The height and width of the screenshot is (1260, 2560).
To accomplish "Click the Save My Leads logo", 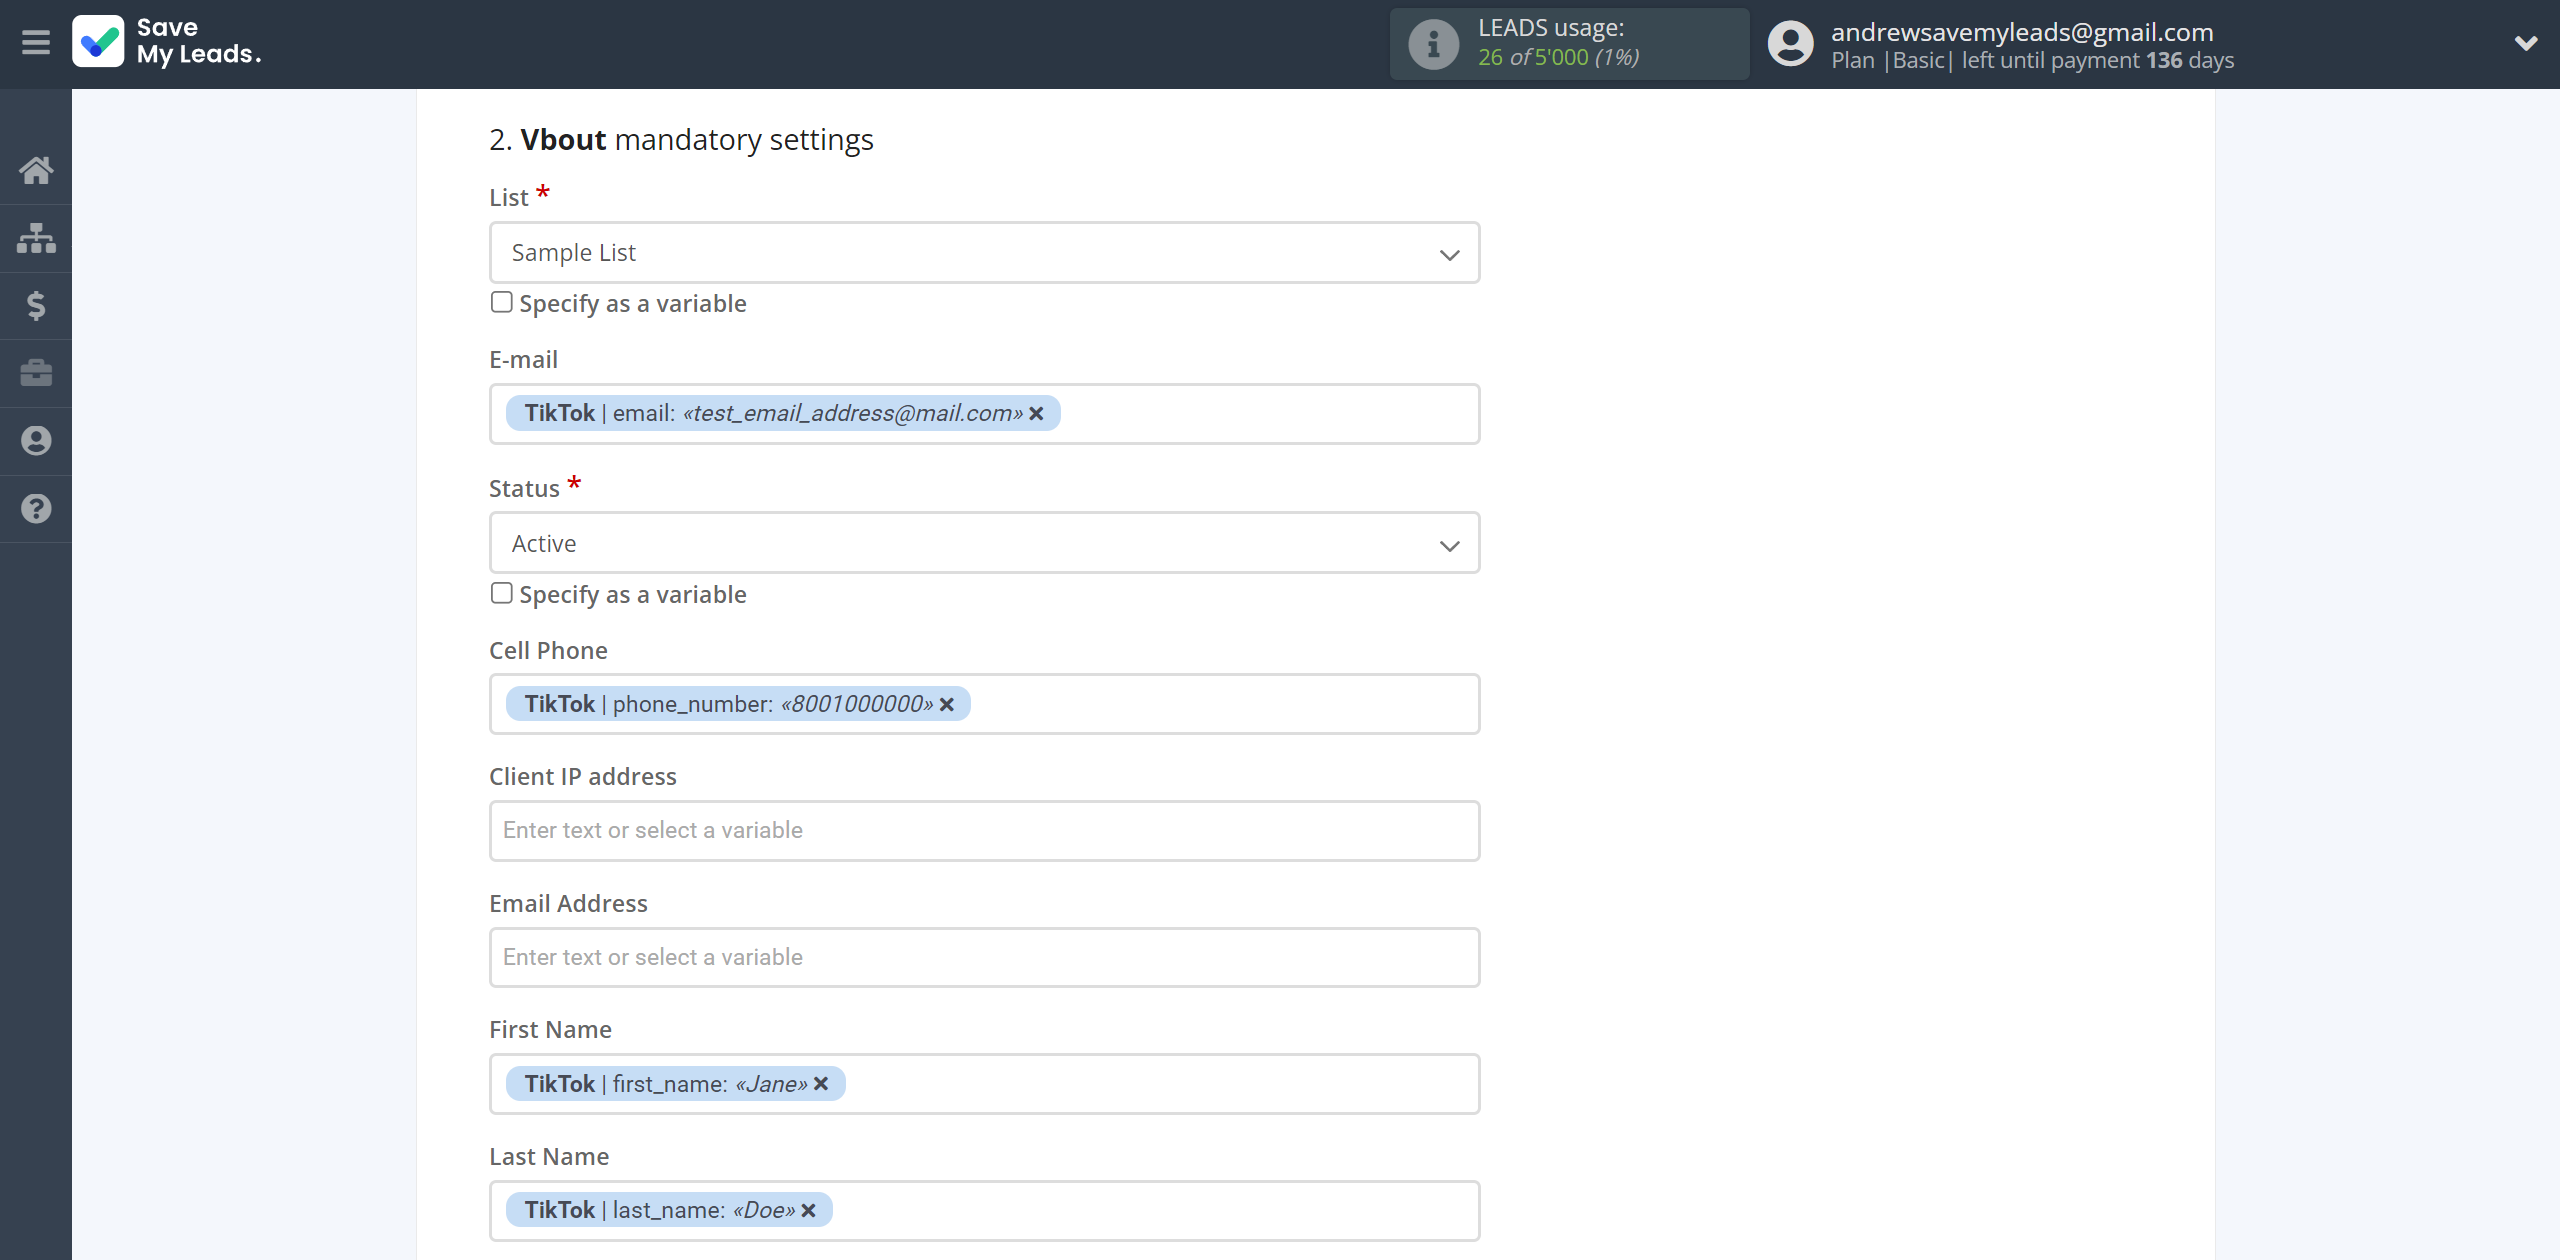I will pyautogui.click(x=167, y=42).
